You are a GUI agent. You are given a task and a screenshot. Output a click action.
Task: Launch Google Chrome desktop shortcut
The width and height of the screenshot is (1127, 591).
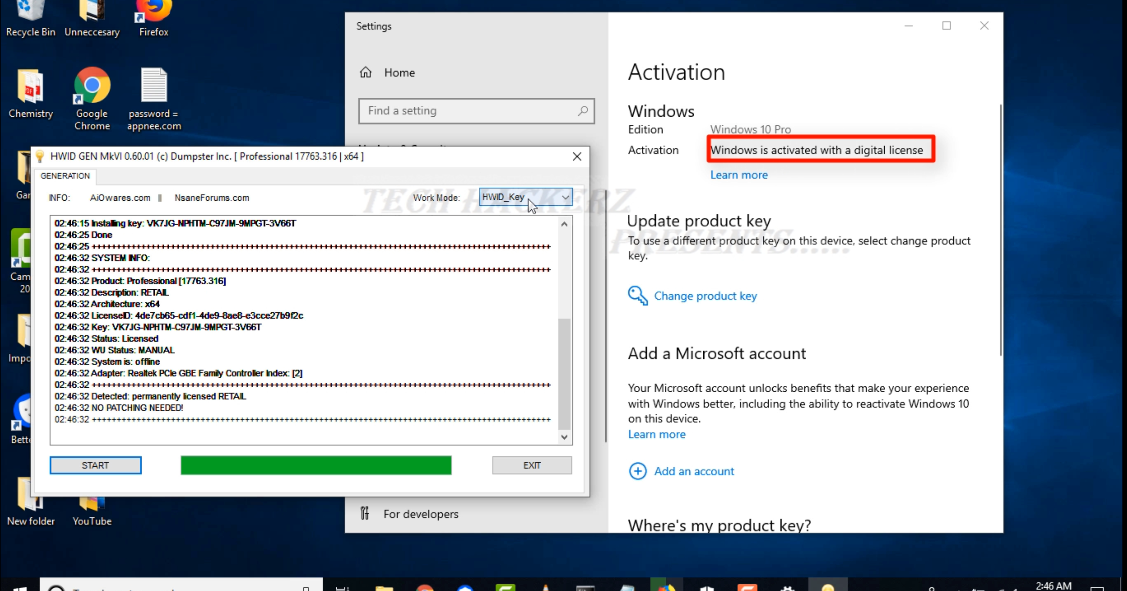point(92,99)
